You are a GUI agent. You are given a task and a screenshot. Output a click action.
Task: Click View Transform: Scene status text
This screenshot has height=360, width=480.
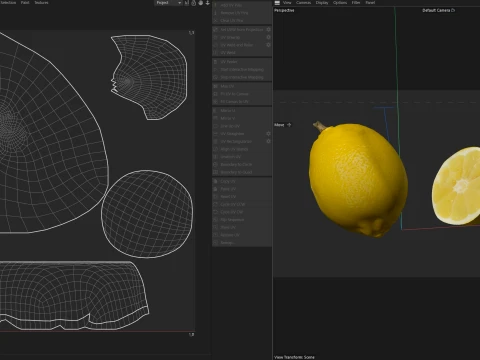point(294,357)
